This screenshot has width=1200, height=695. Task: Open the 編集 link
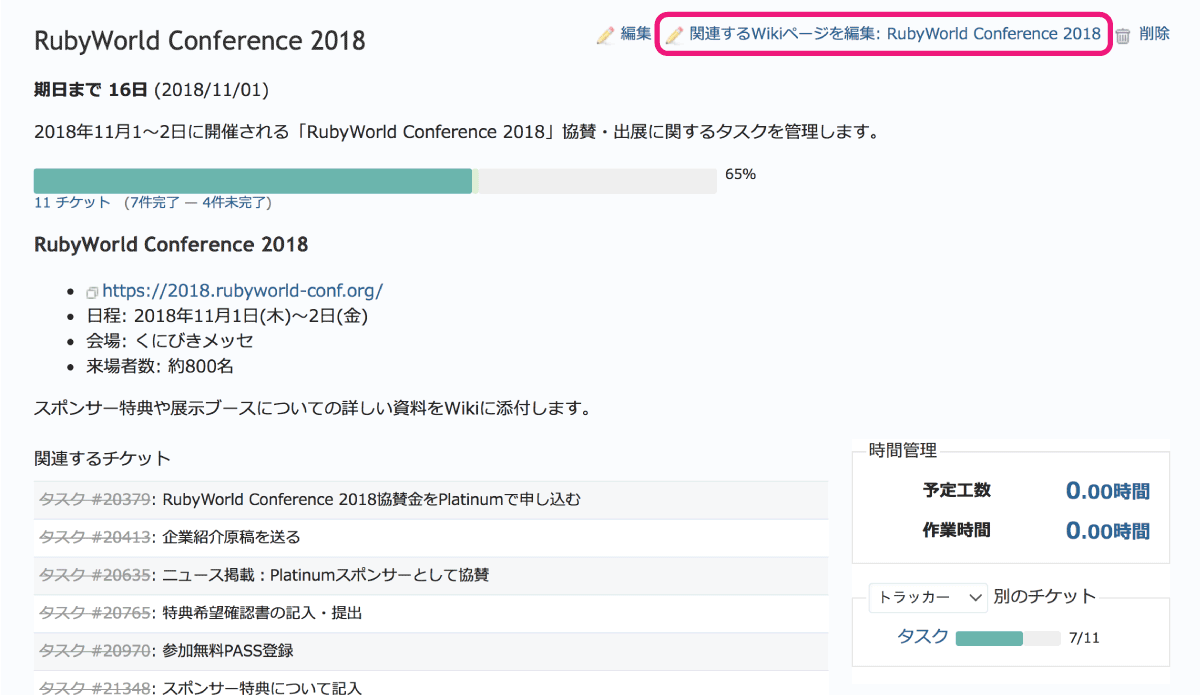636,34
